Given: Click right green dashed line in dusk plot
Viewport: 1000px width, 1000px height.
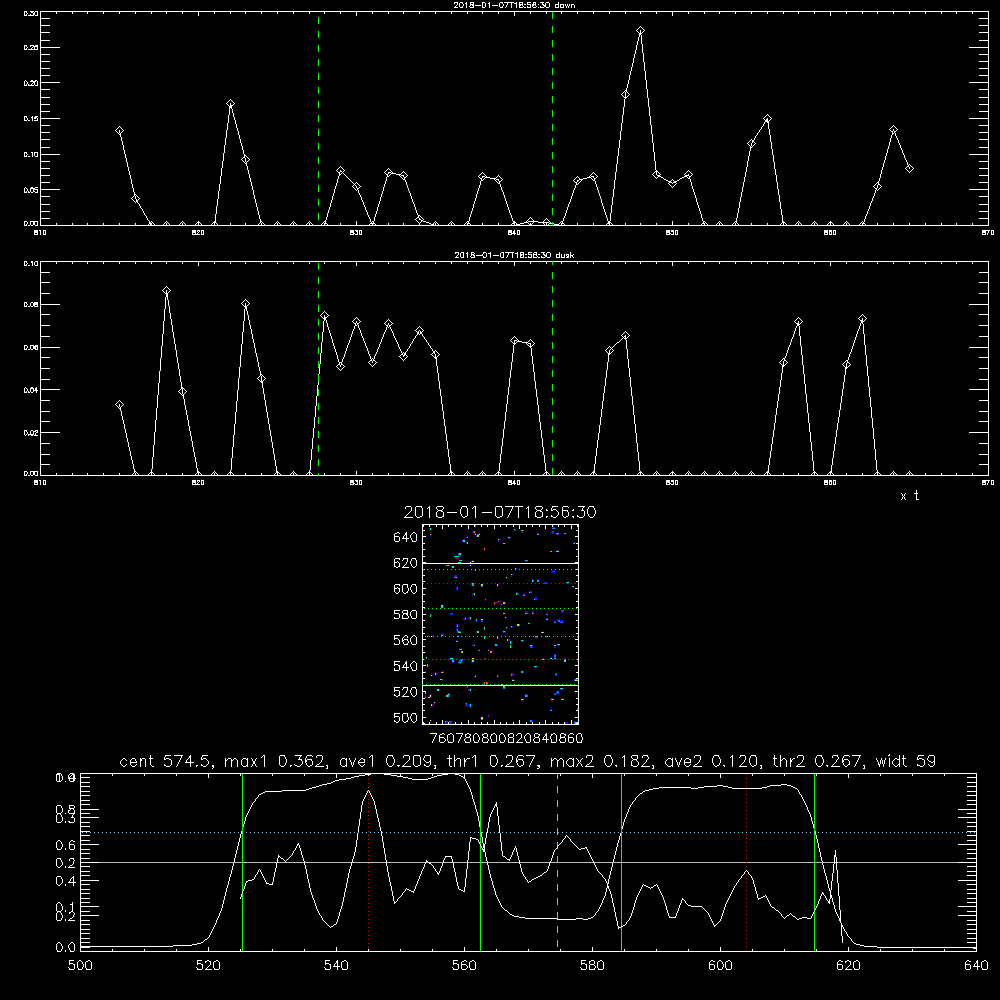Looking at the screenshot, I should tap(552, 369).
